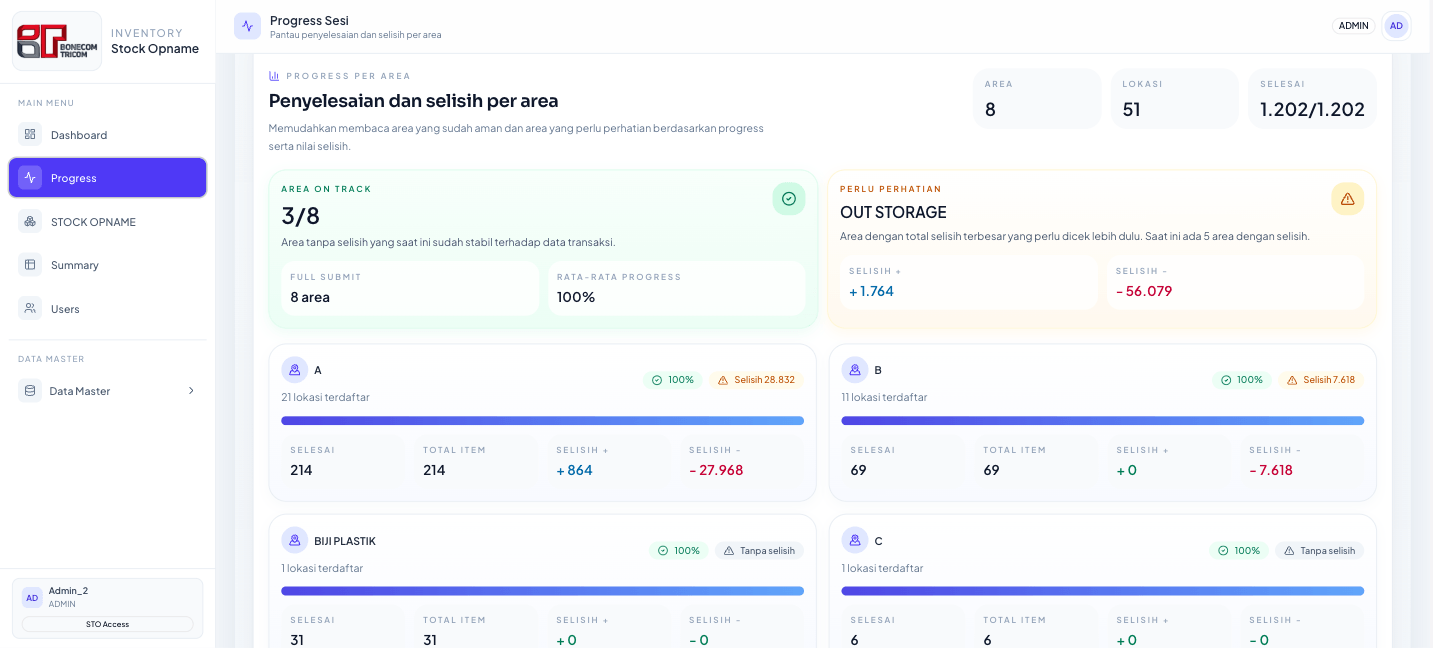Click BIJI PLASTIK progress bar

(x=542, y=591)
